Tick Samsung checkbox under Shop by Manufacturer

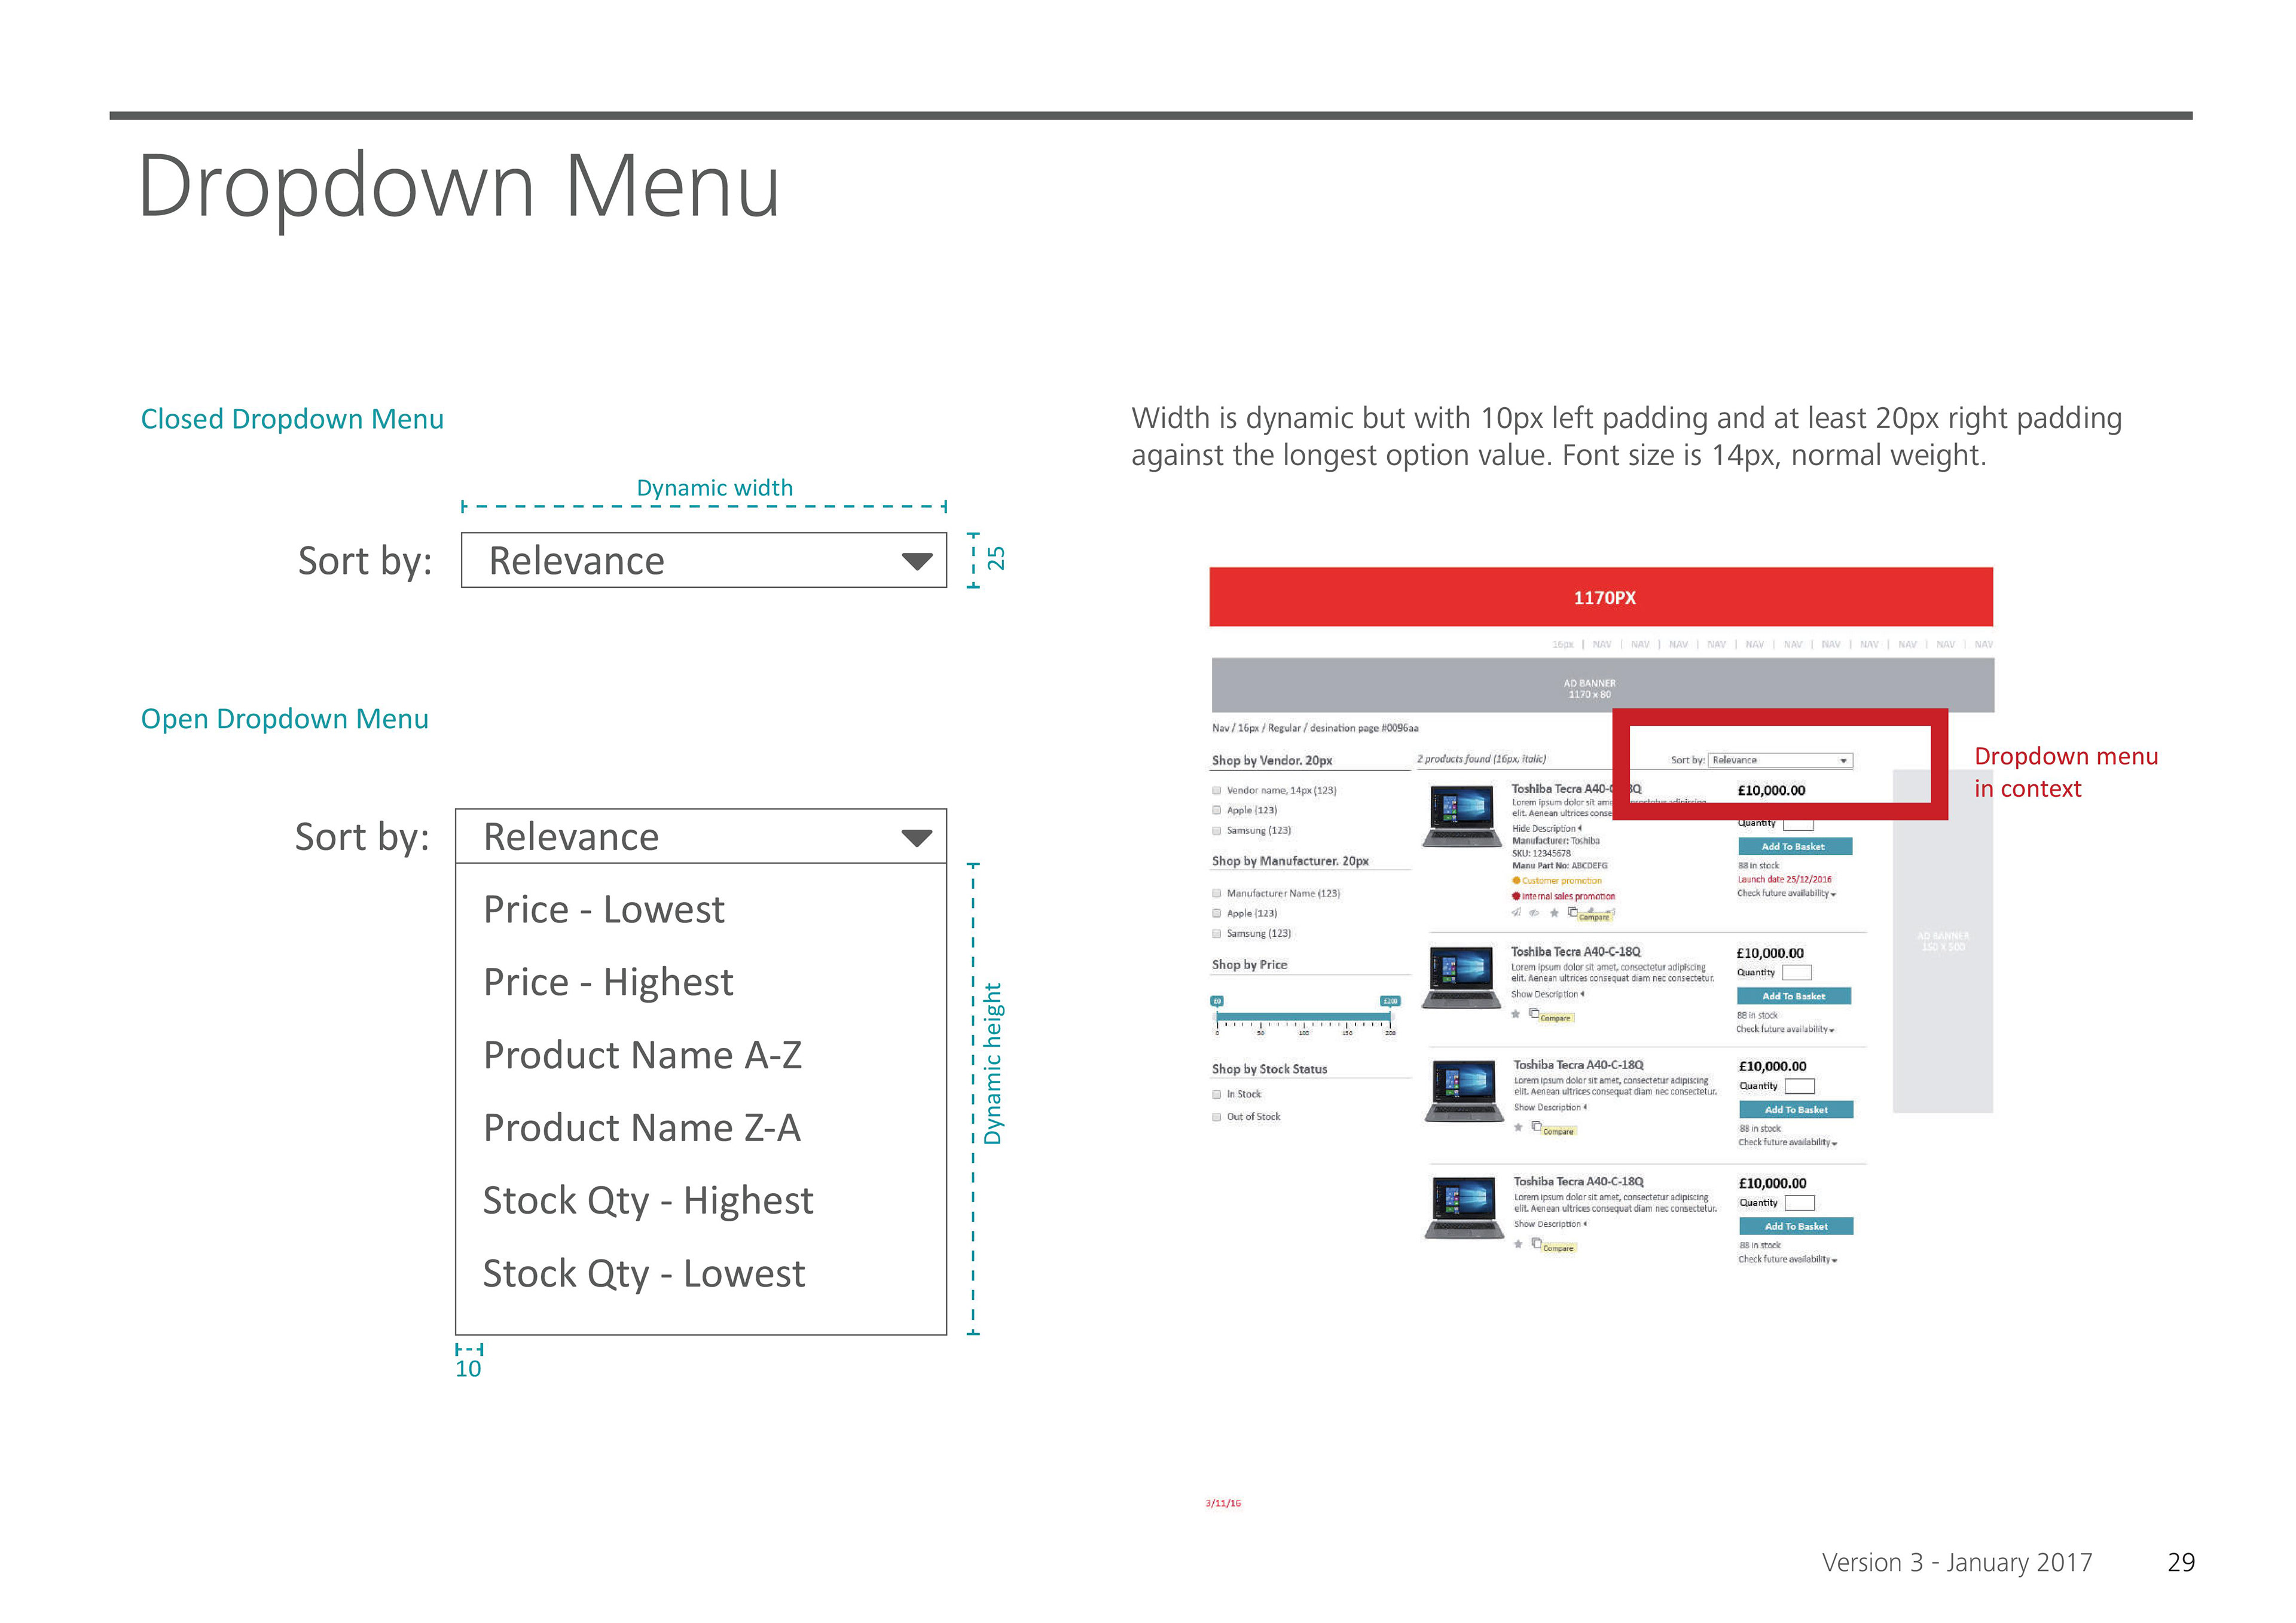(1217, 933)
